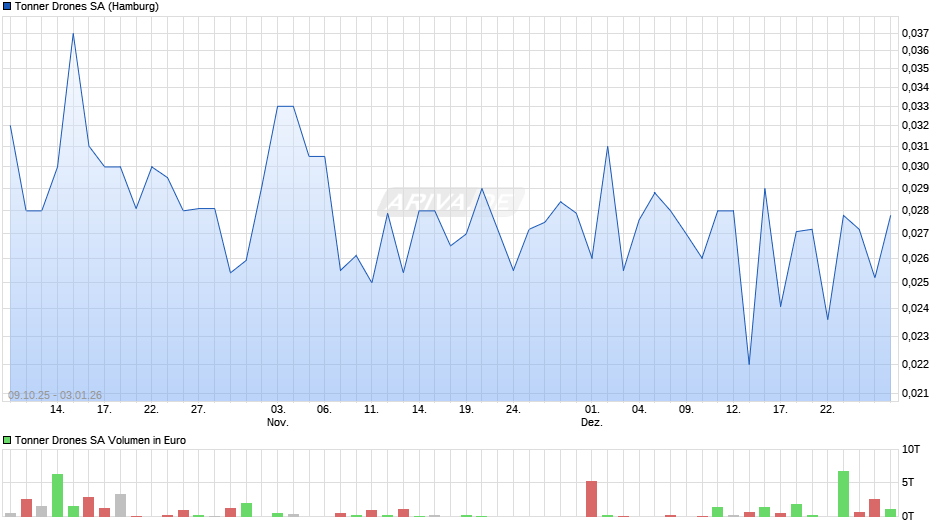The image size is (940, 526).
Task: Click the tall red volume bar at 01. Dez.
Action: (592, 499)
